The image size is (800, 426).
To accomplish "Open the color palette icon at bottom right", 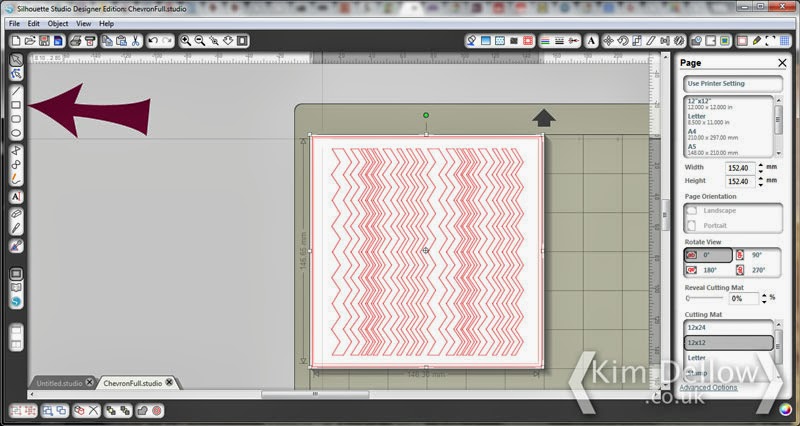I will click(x=785, y=409).
